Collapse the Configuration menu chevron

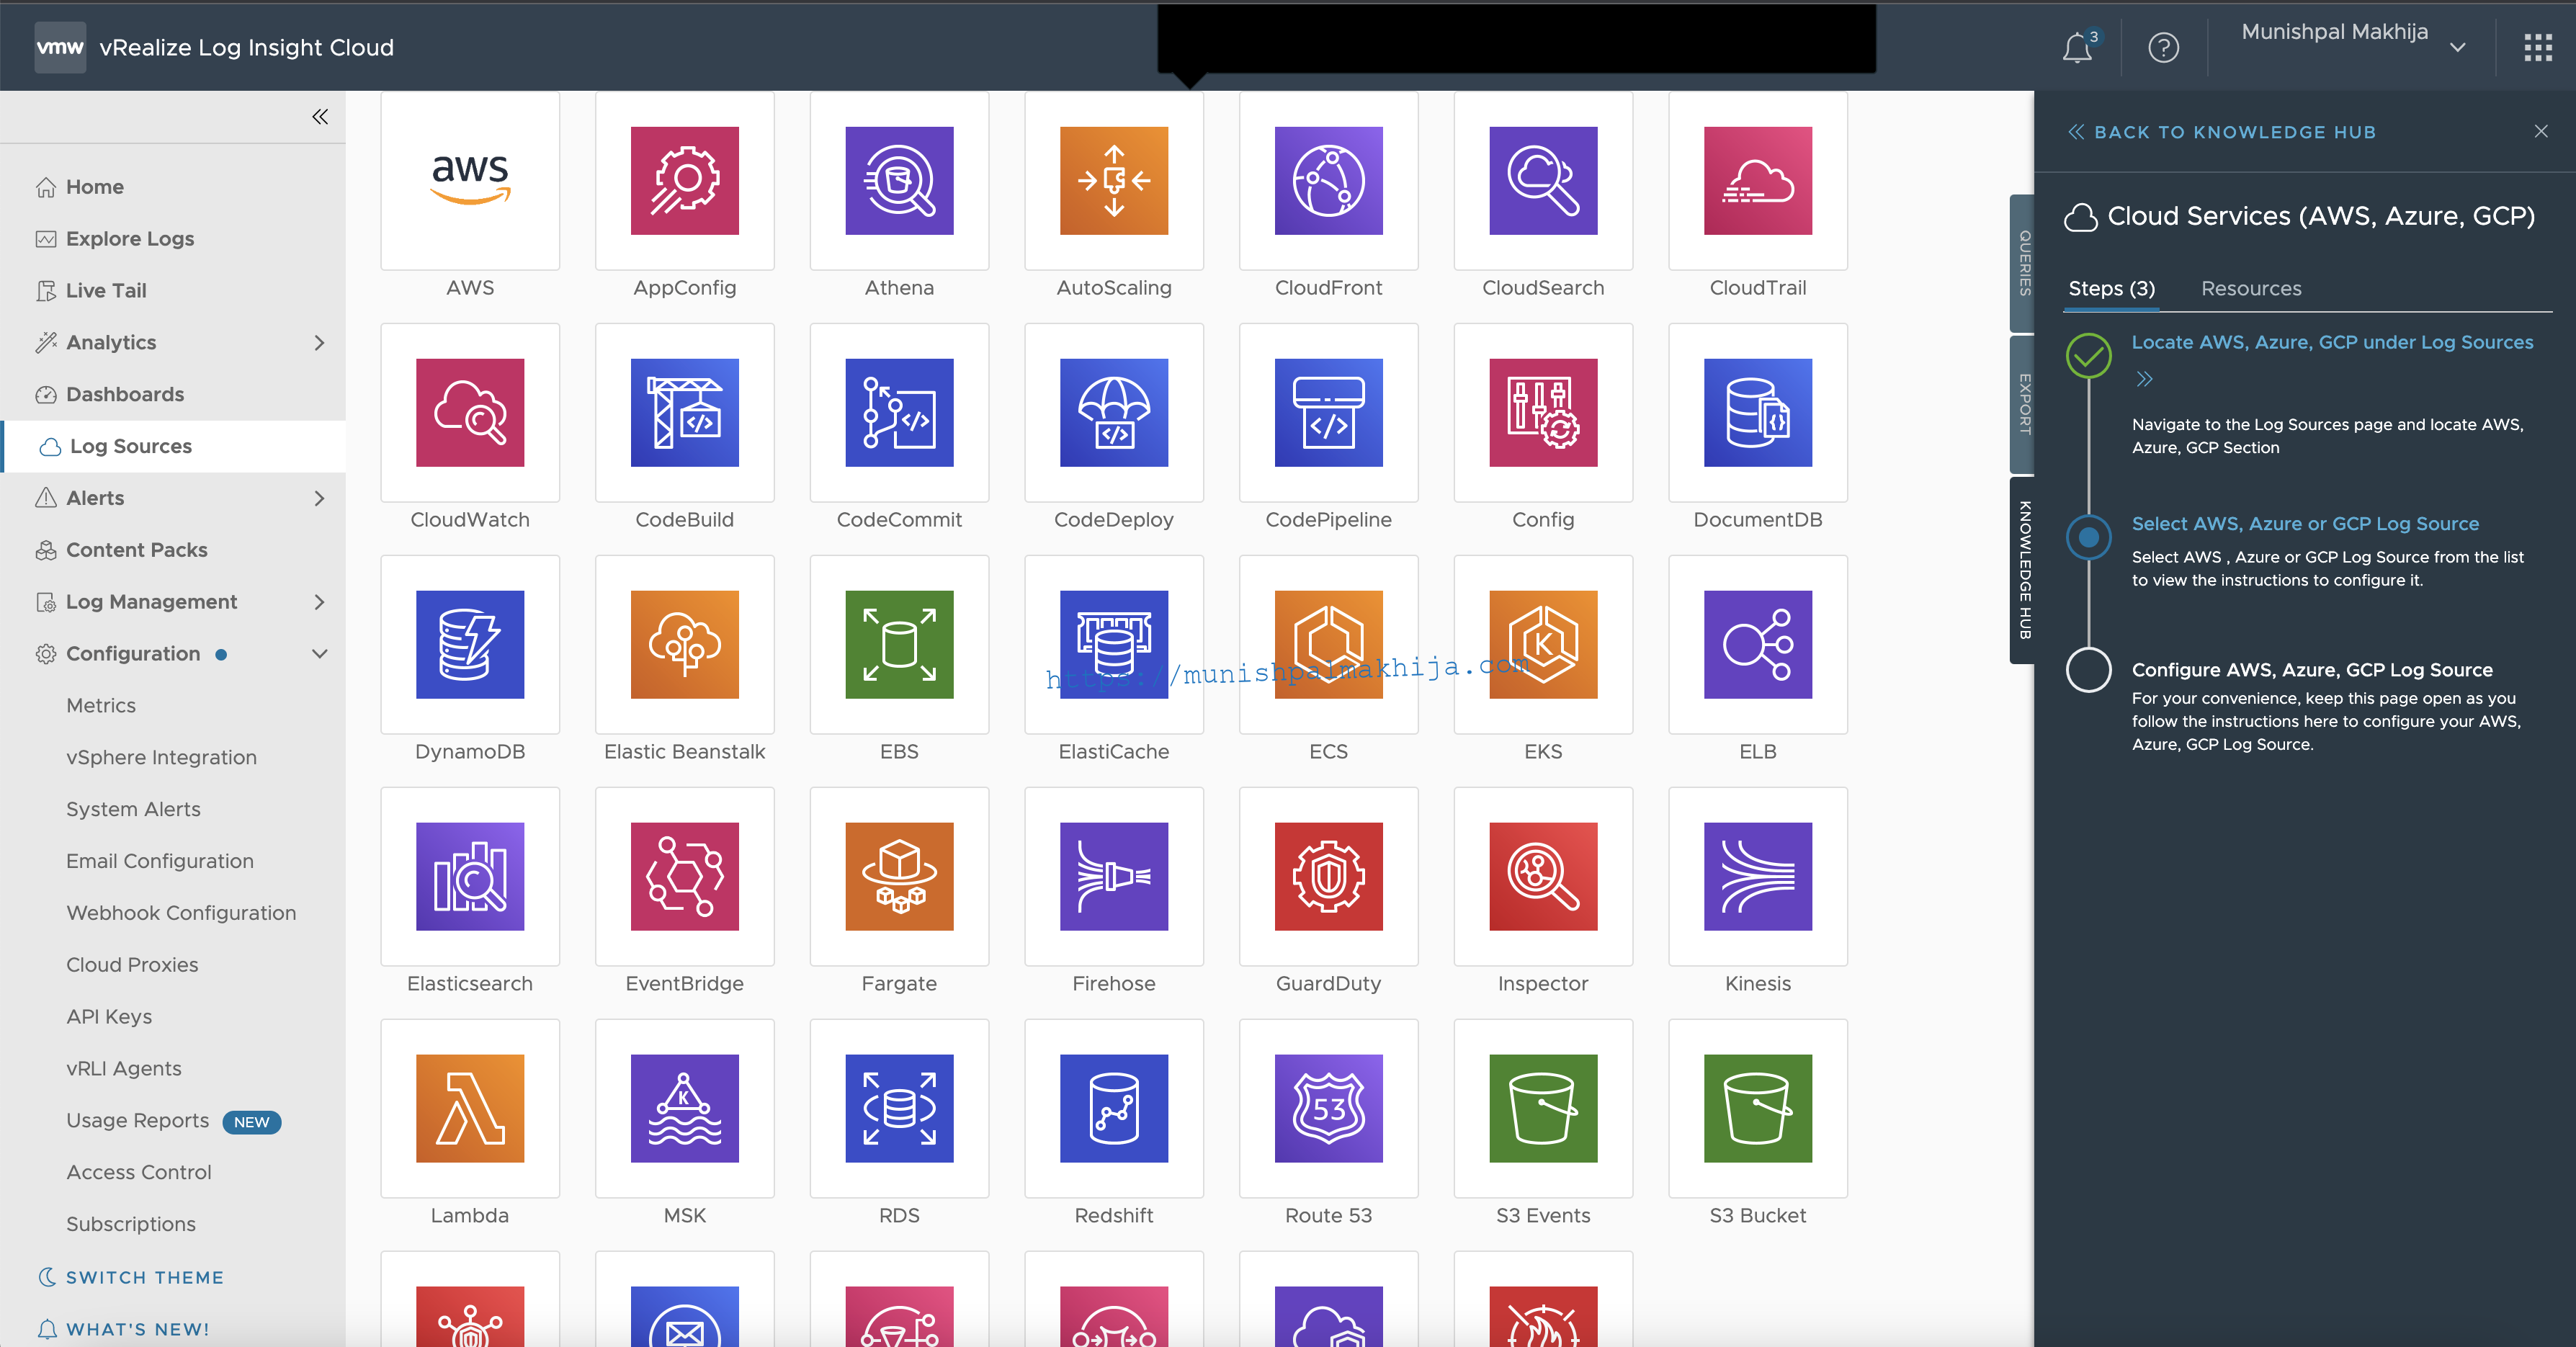pos(319,654)
